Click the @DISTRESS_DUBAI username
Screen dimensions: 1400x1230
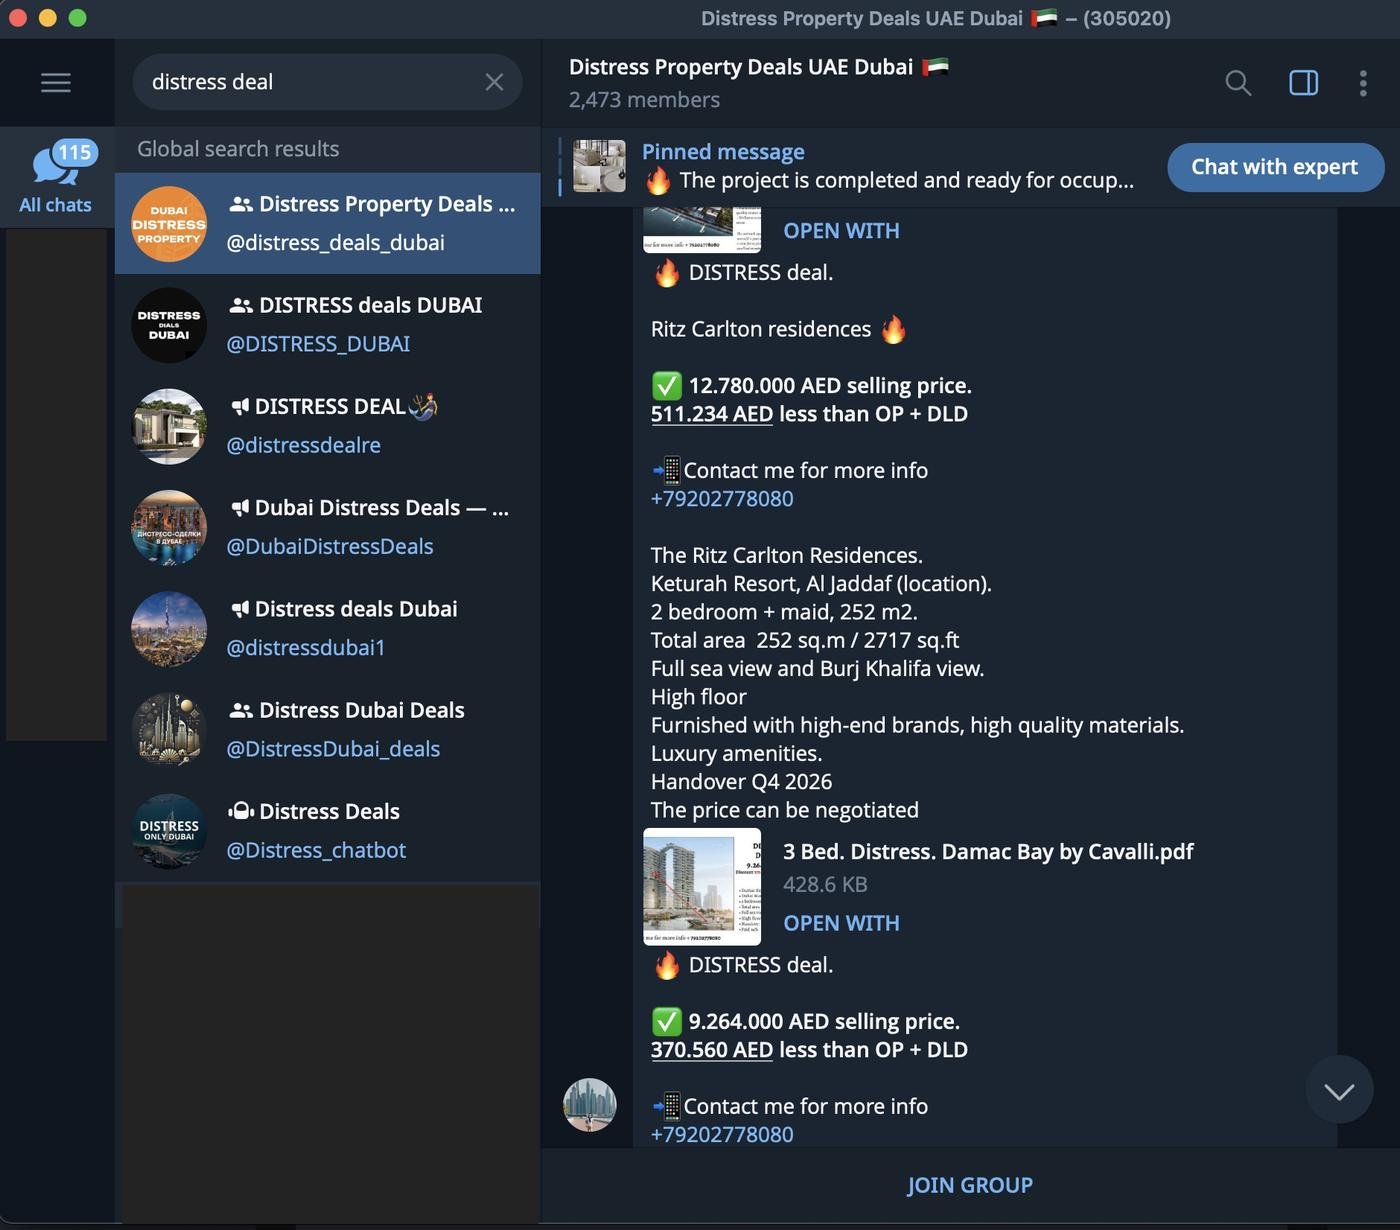318,344
